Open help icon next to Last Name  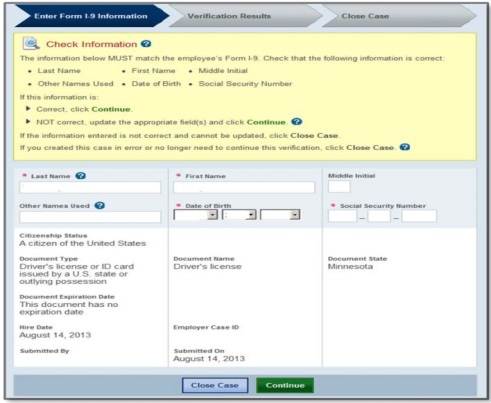80,176
